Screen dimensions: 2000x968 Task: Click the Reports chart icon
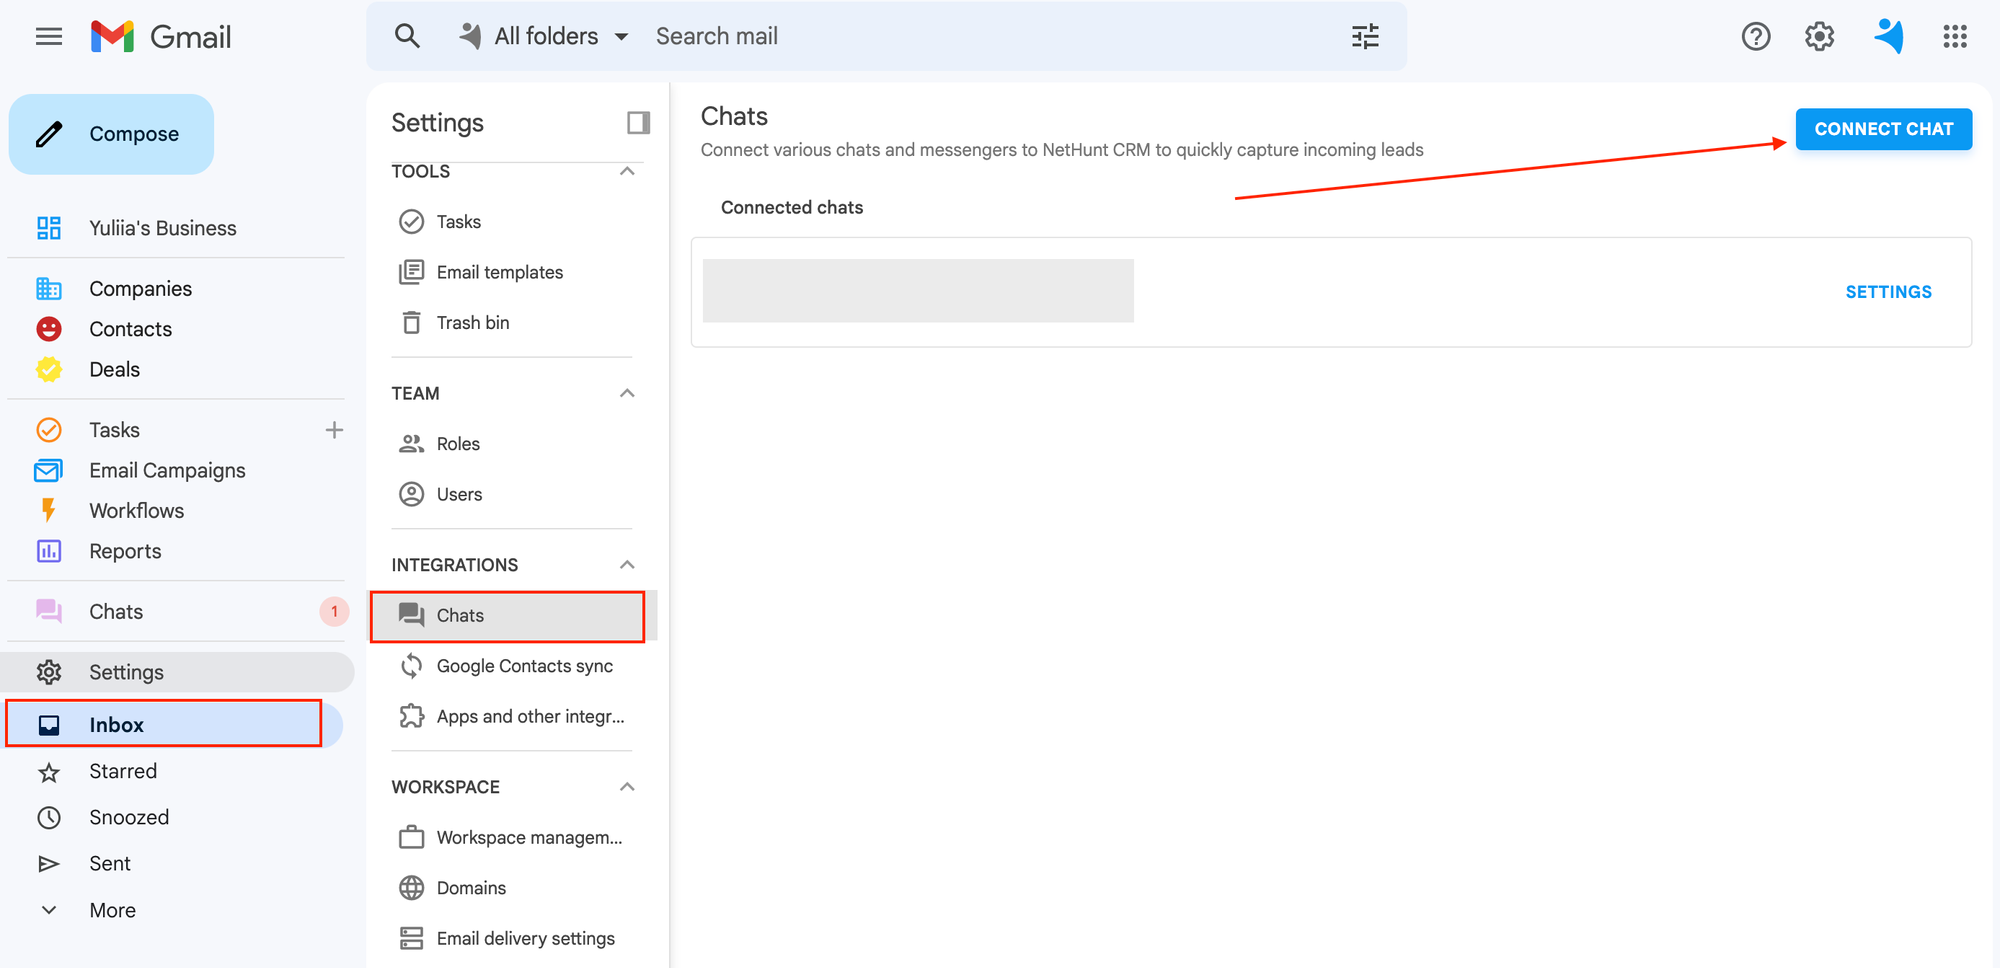pyautogui.click(x=49, y=551)
